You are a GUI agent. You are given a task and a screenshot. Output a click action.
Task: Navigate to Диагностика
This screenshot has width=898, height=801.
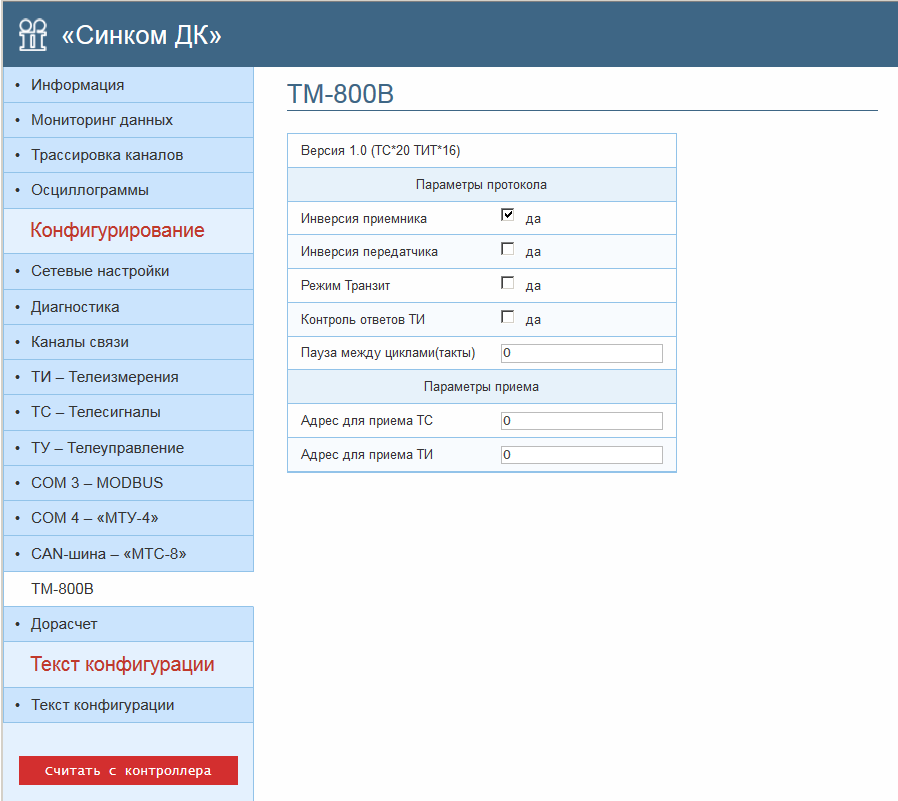pyautogui.click(x=75, y=307)
